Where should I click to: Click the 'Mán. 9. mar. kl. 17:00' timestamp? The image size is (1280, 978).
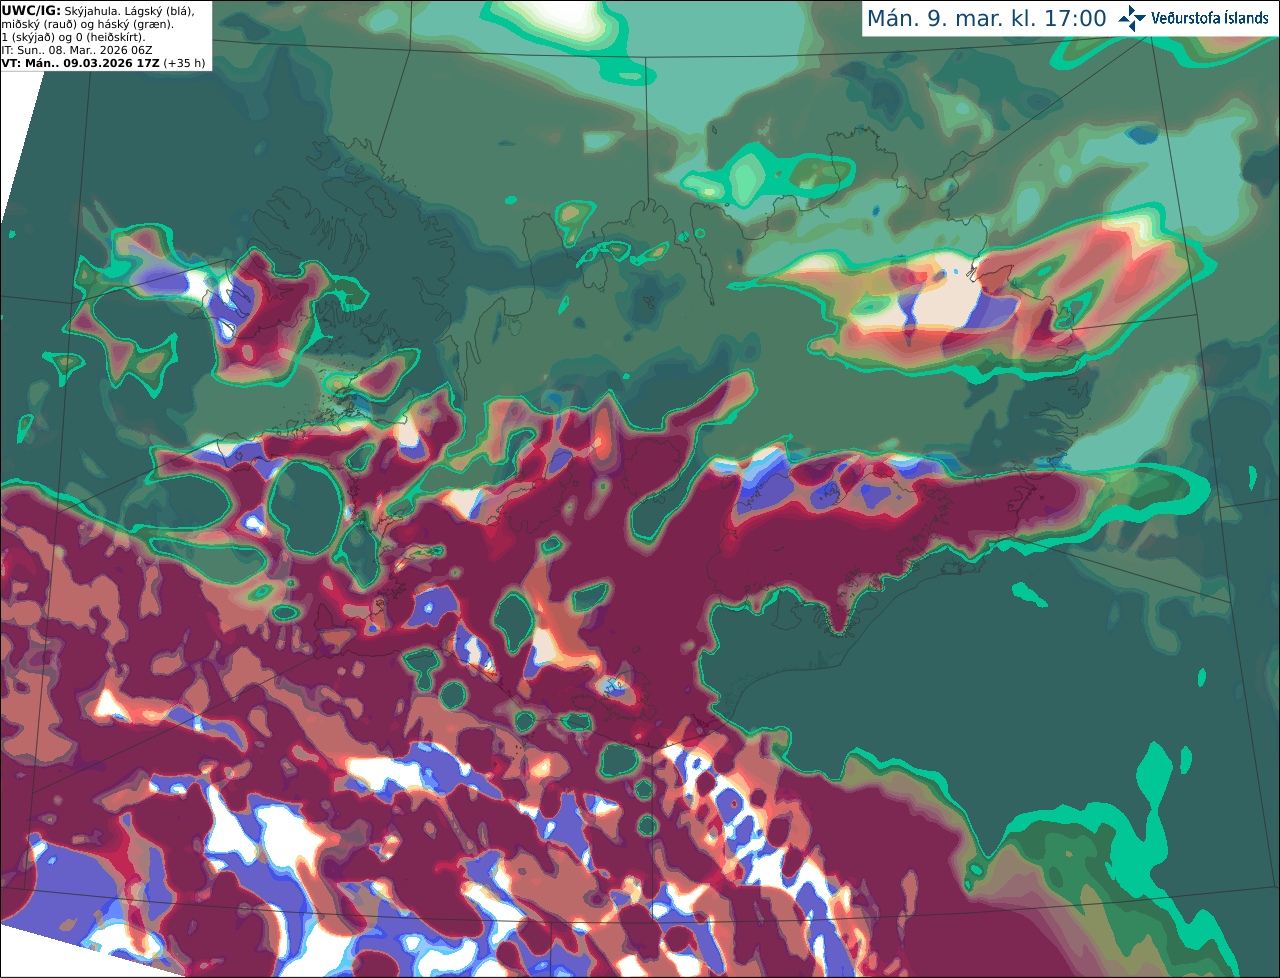(x=986, y=19)
